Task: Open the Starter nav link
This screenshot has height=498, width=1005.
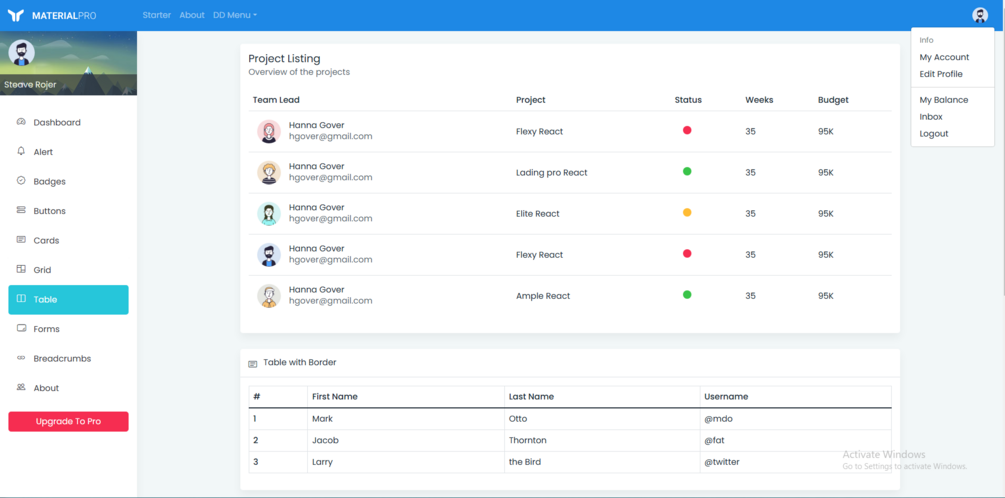Action: (156, 15)
